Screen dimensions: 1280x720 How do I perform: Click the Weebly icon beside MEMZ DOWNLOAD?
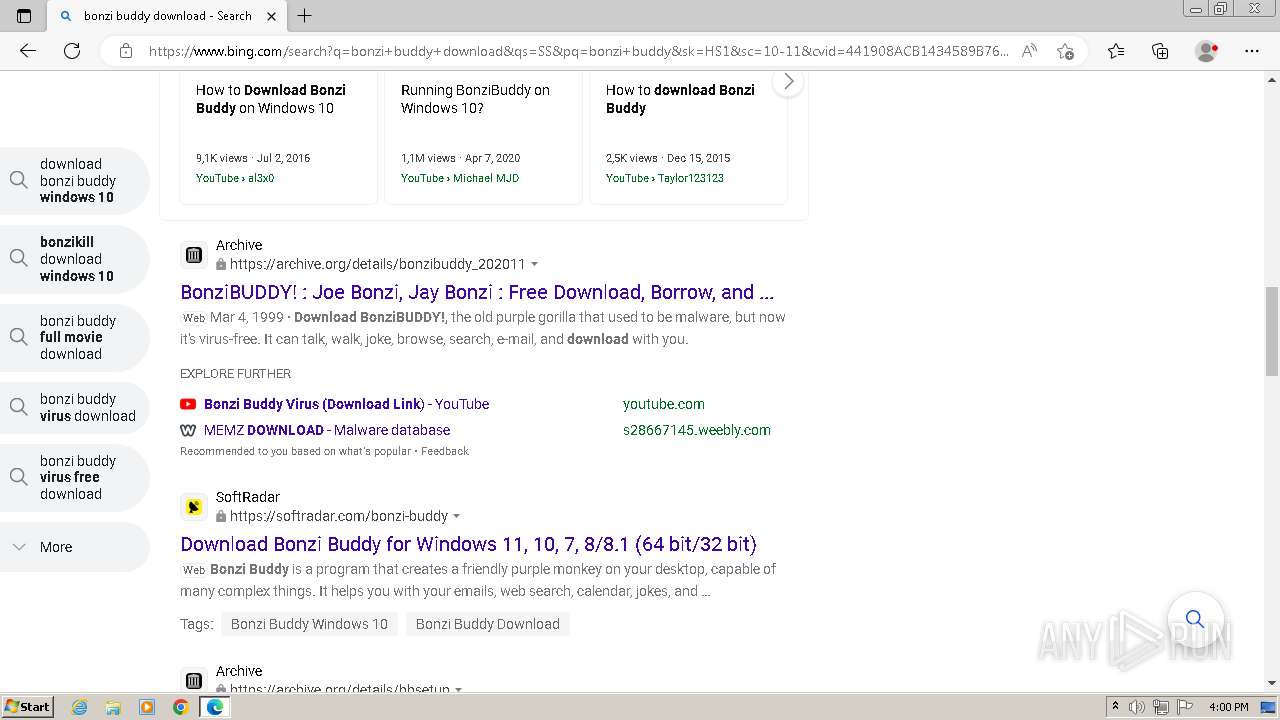click(188, 430)
